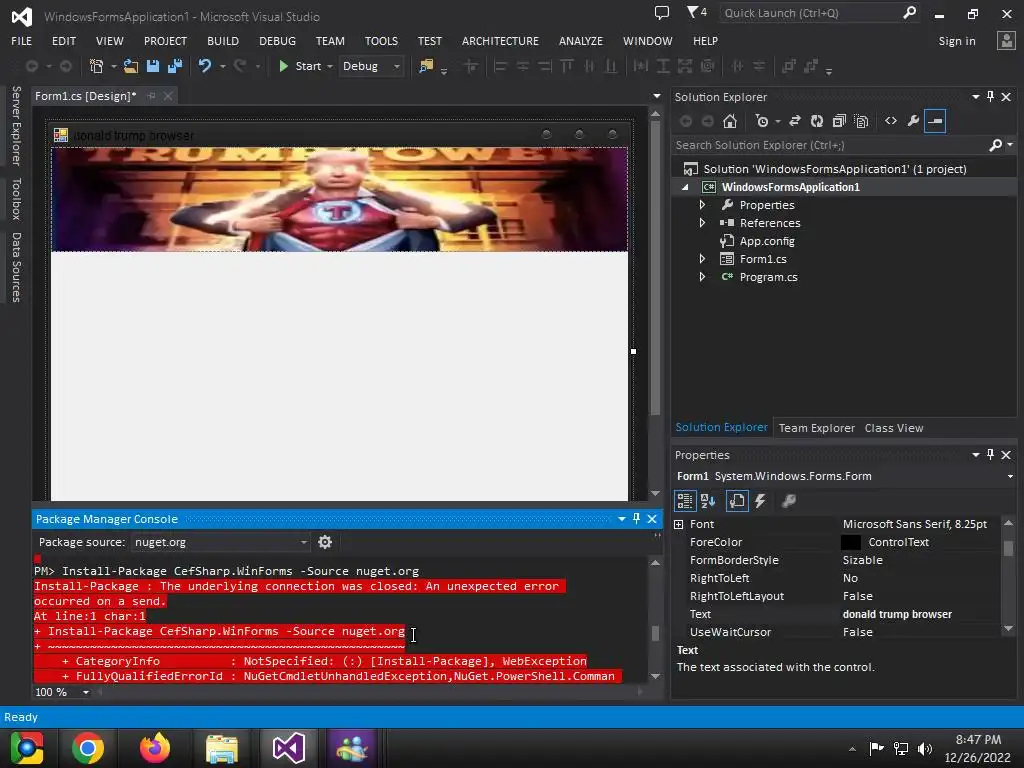This screenshot has width=1024, height=768.
Task: Toggle Properties page view in Properties panel
Action: coord(737,501)
